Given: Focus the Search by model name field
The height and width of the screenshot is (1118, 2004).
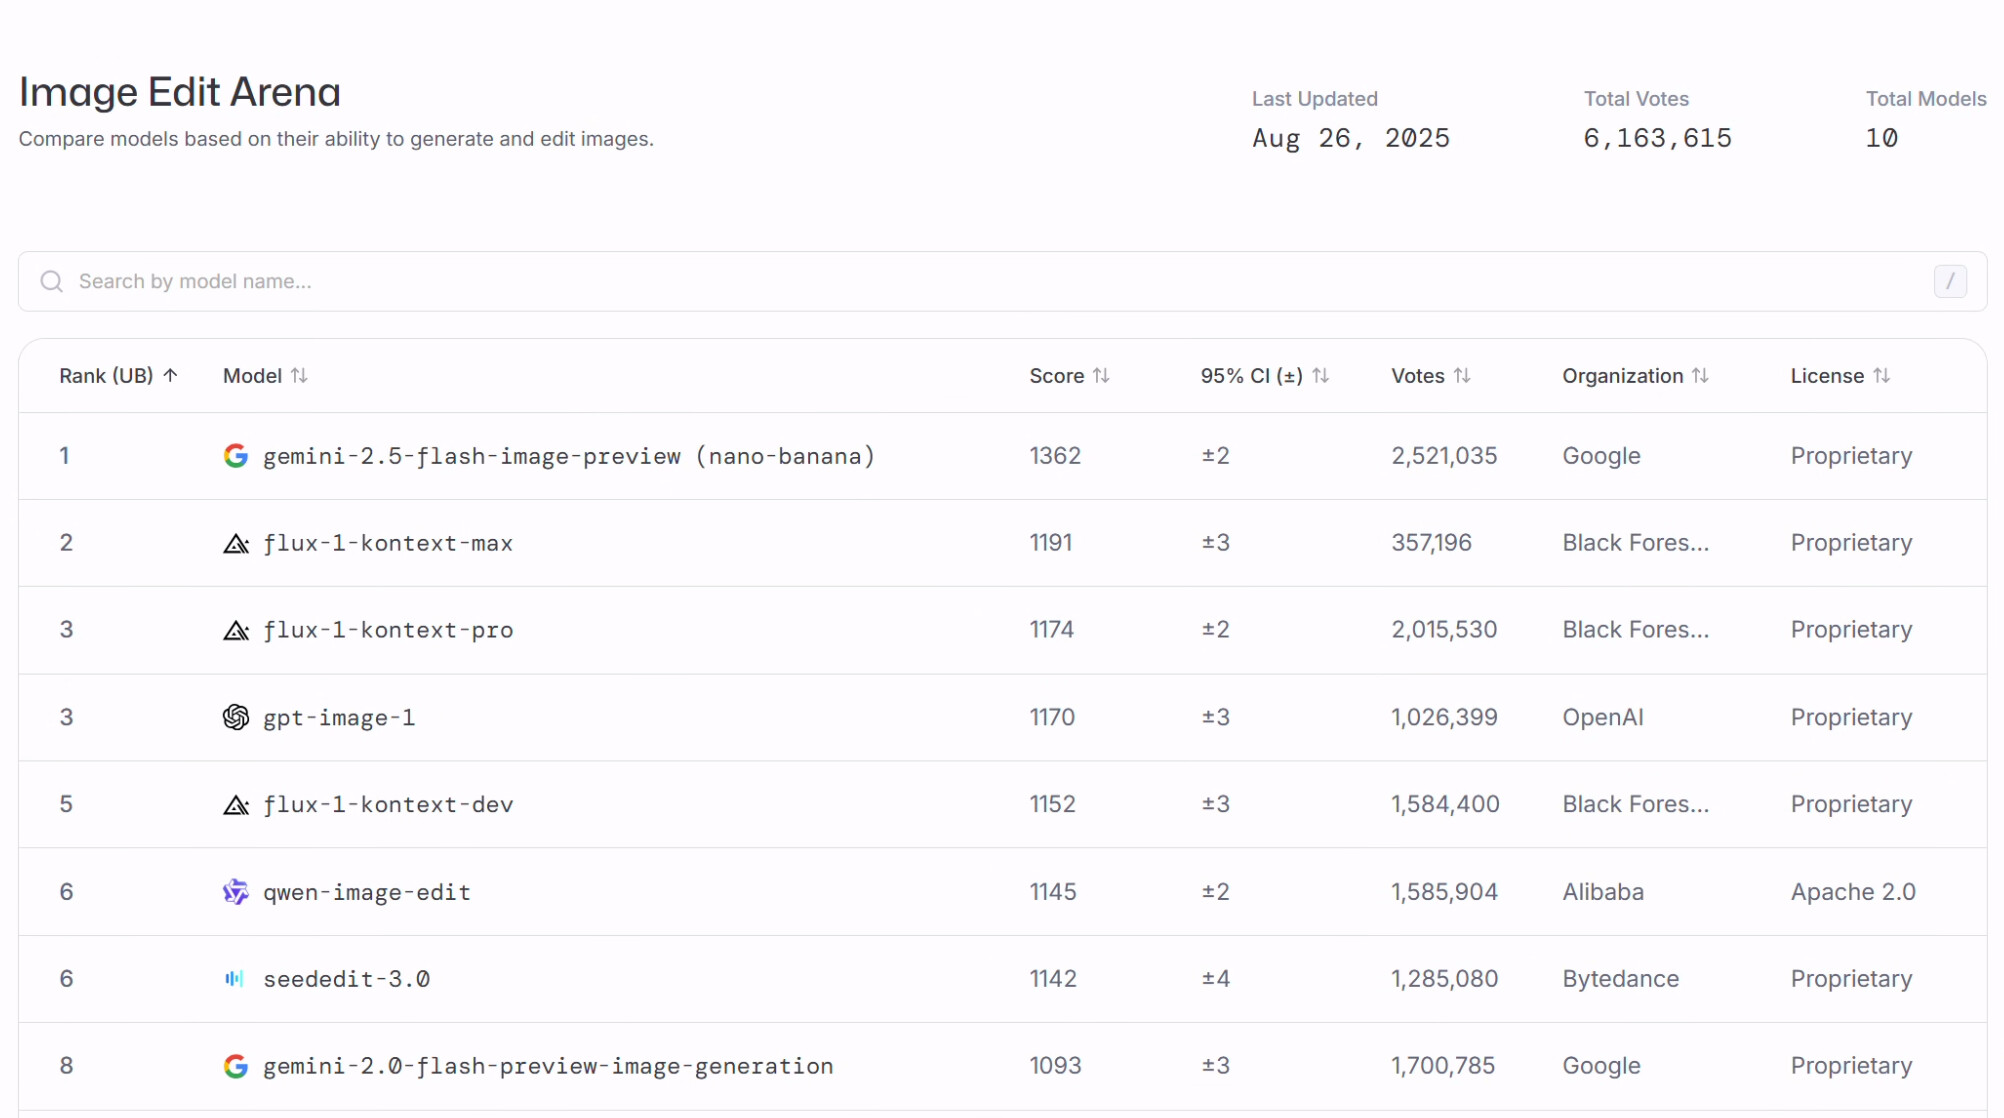Looking at the screenshot, I should pos(1002,281).
